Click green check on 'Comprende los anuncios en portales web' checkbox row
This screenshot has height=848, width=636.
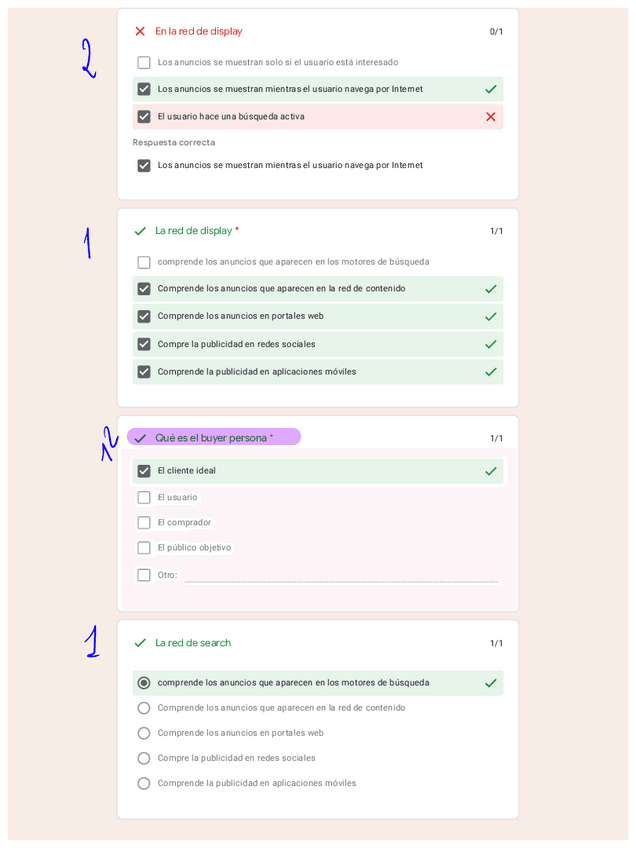(490, 316)
